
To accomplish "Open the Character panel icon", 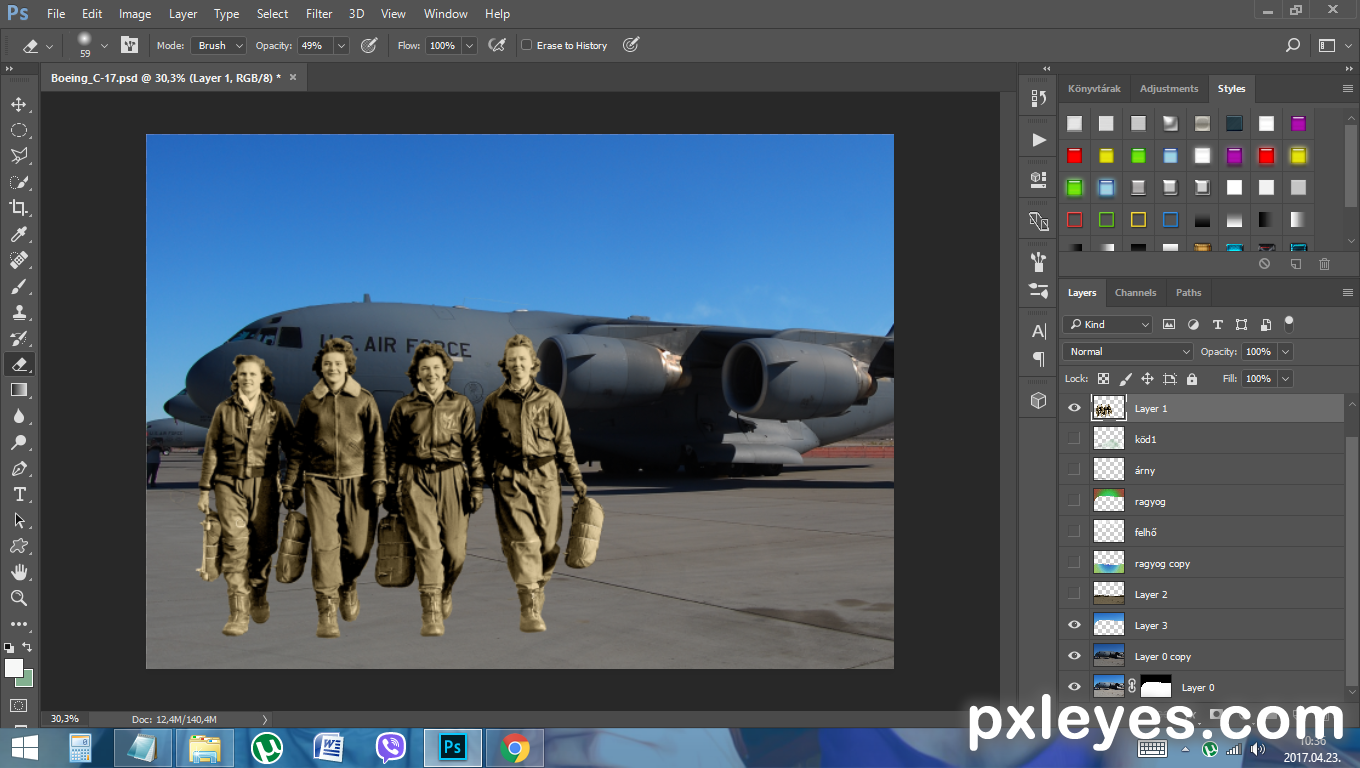I will point(1038,331).
